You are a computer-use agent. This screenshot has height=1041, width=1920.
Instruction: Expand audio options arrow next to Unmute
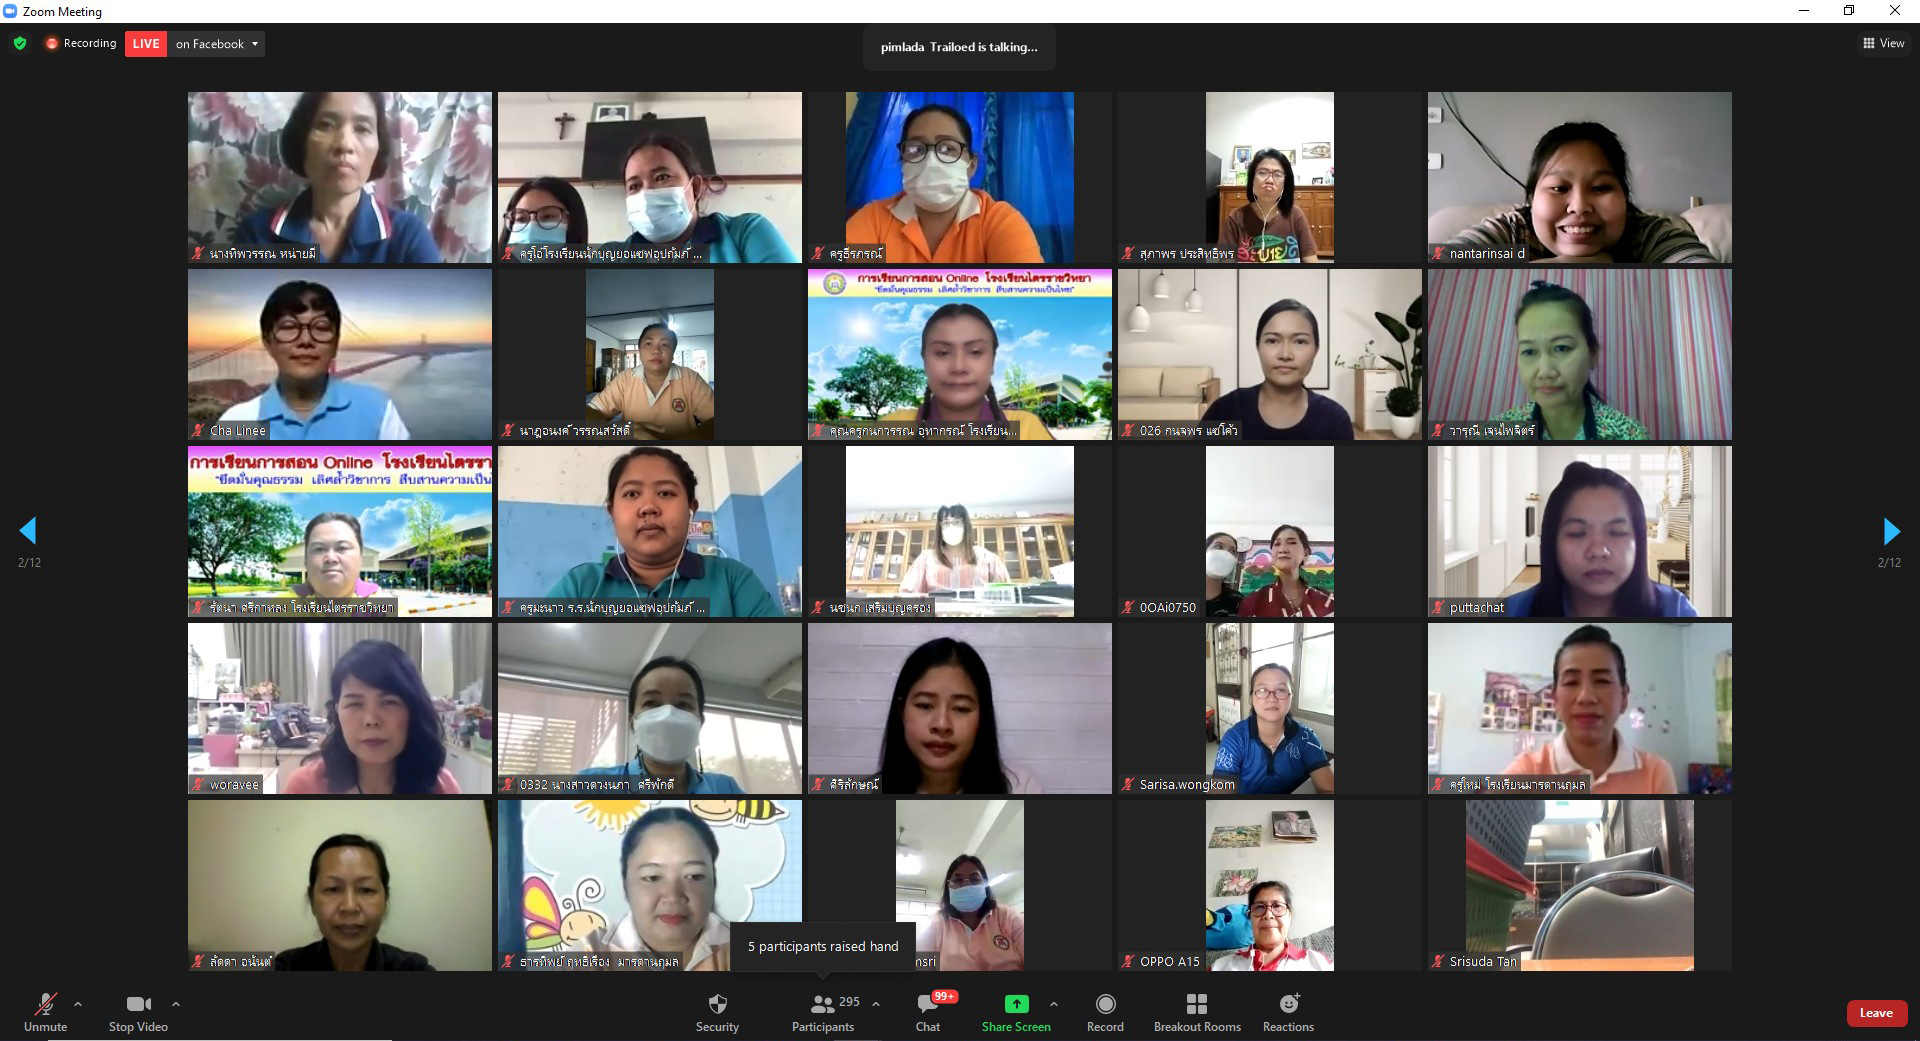(x=78, y=1004)
